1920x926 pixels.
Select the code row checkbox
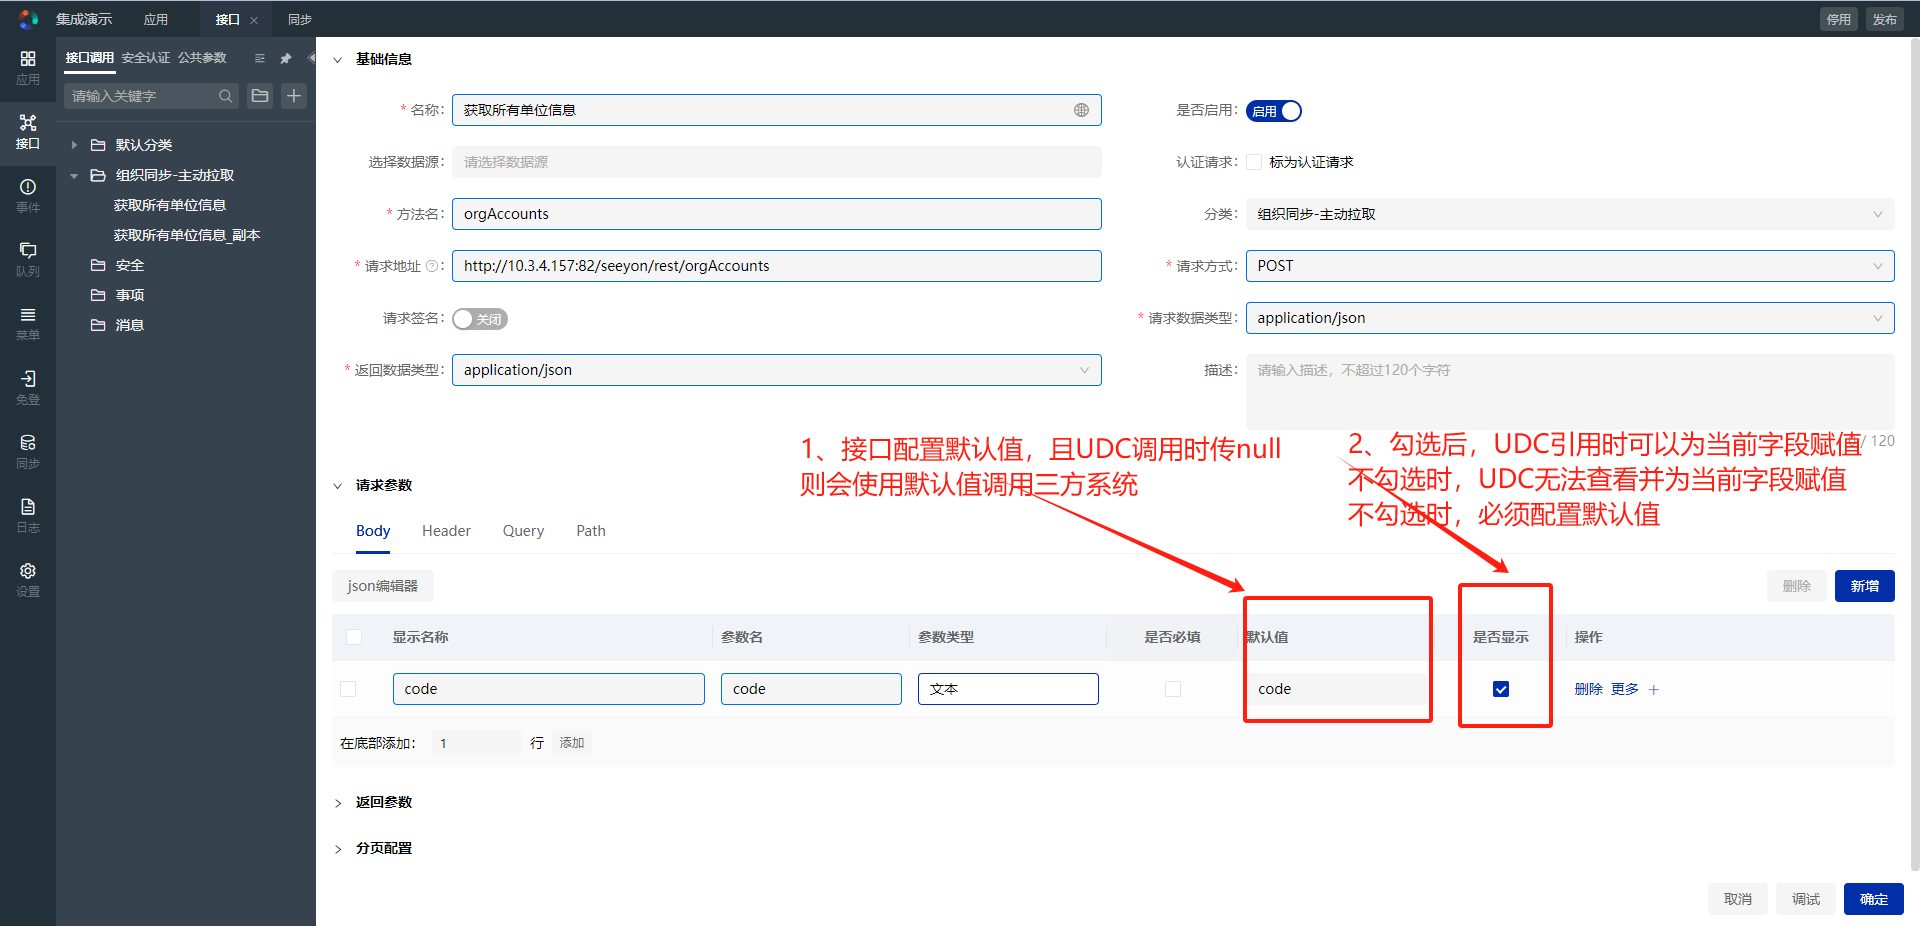click(x=348, y=689)
